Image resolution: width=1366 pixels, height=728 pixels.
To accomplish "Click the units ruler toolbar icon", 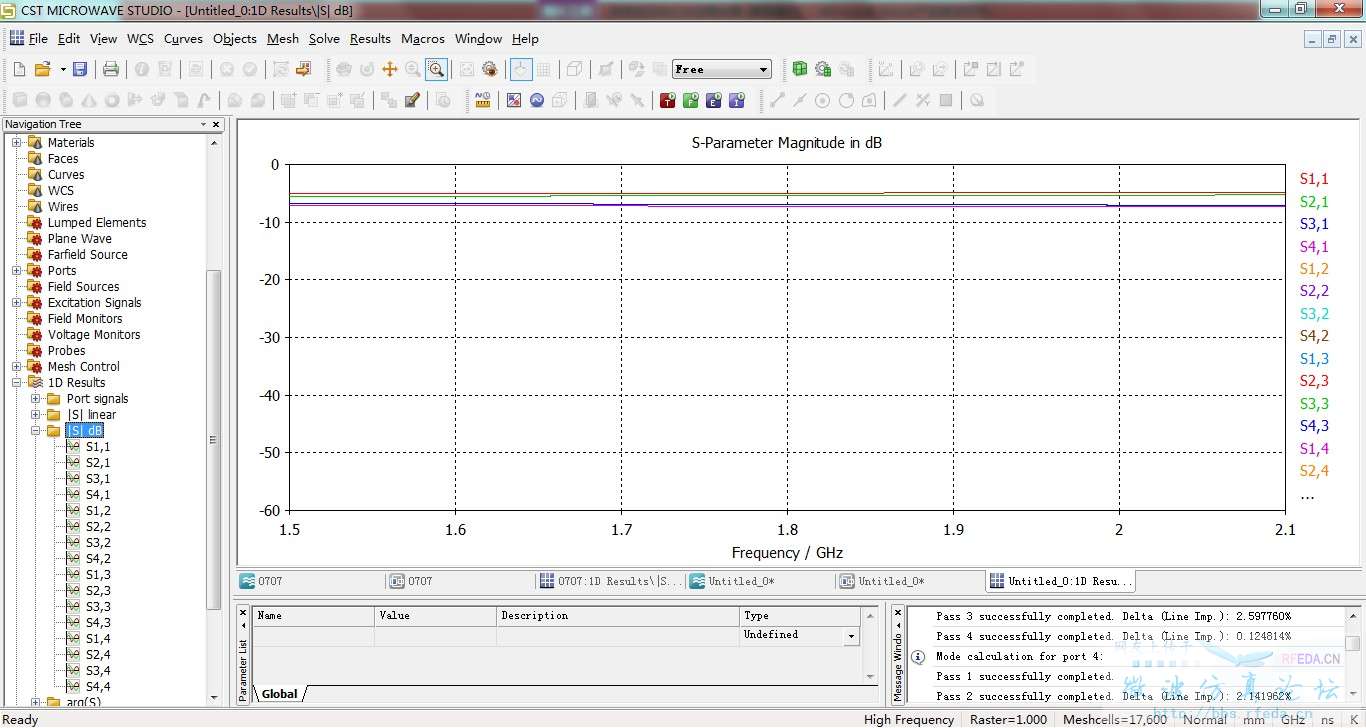I will point(483,100).
